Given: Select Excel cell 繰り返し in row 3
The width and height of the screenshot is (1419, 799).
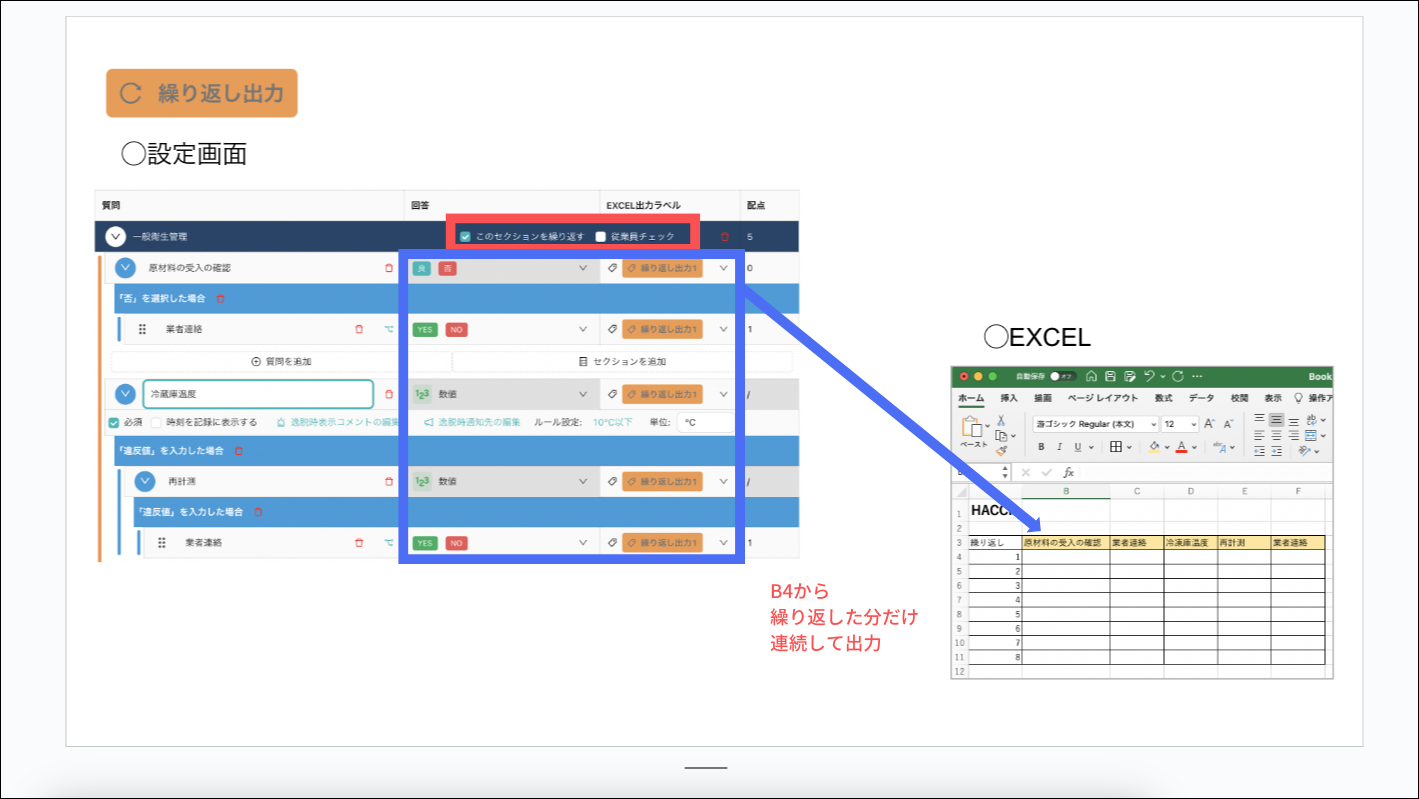Looking at the screenshot, I should click(995, 543).
